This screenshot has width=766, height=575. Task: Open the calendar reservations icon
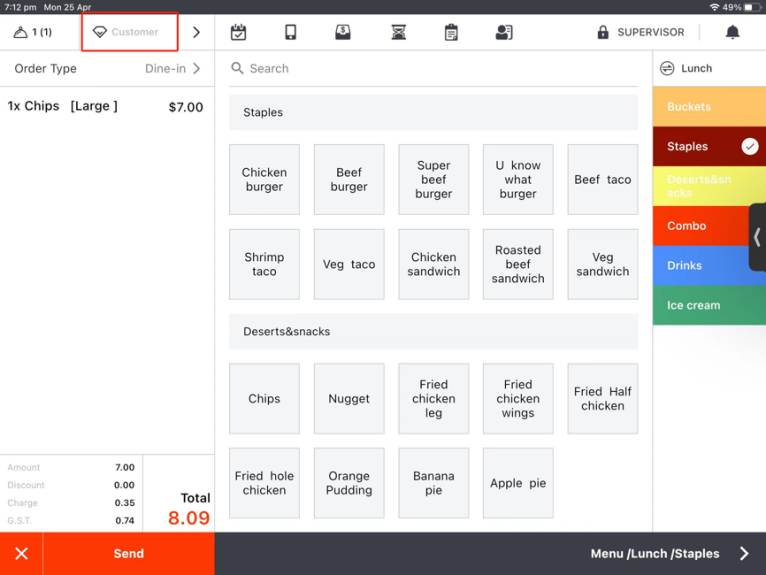(x=238, y=32)
